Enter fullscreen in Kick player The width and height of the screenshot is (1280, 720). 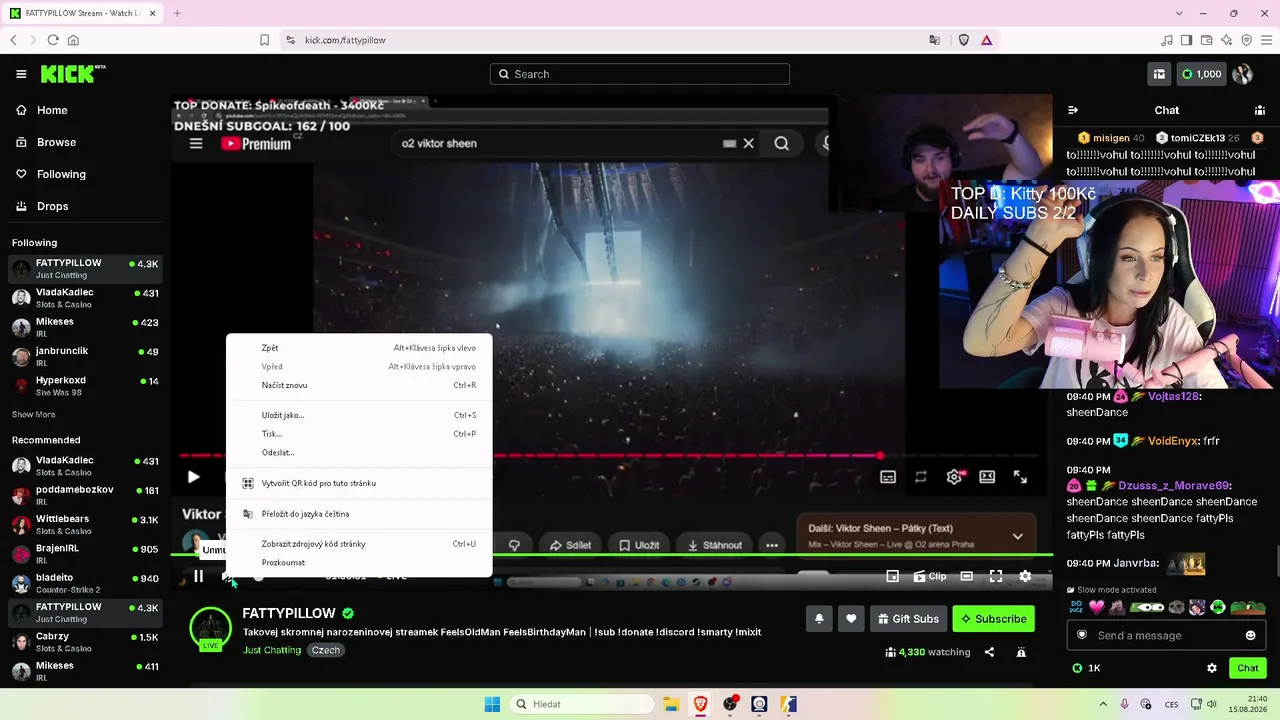tap(996, 576)
